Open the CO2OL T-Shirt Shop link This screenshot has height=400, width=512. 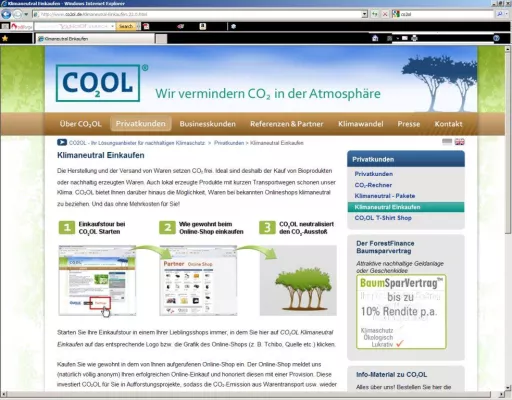383,218
